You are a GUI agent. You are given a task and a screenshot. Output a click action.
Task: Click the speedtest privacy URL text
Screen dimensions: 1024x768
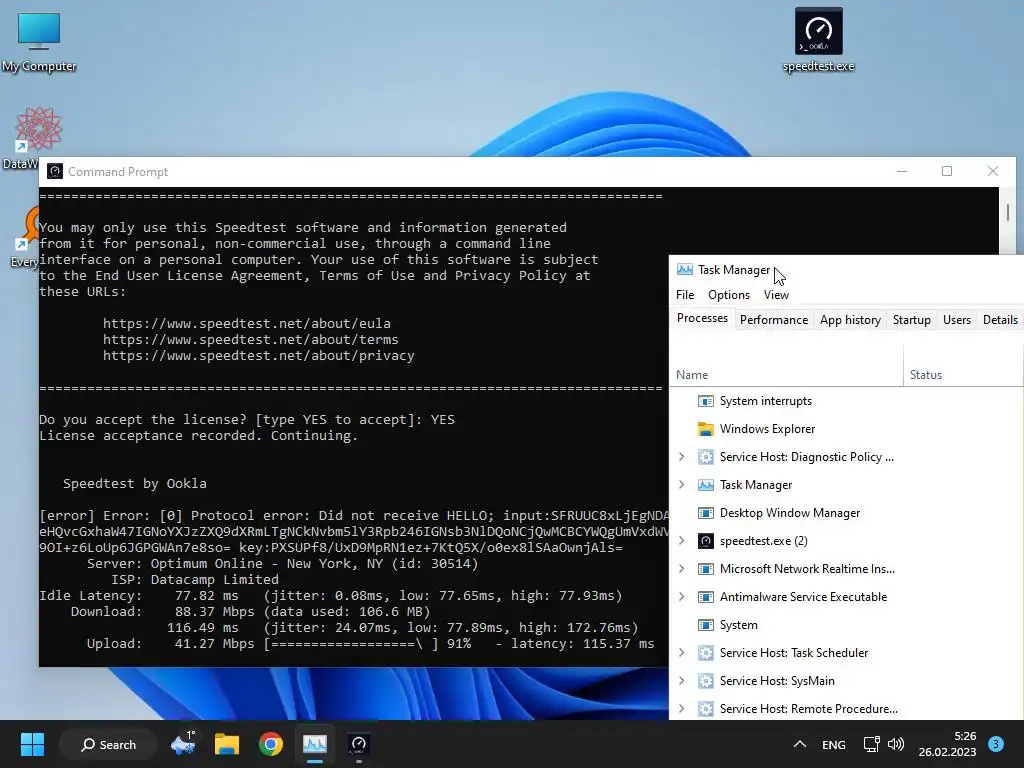(x=259, y=355)
